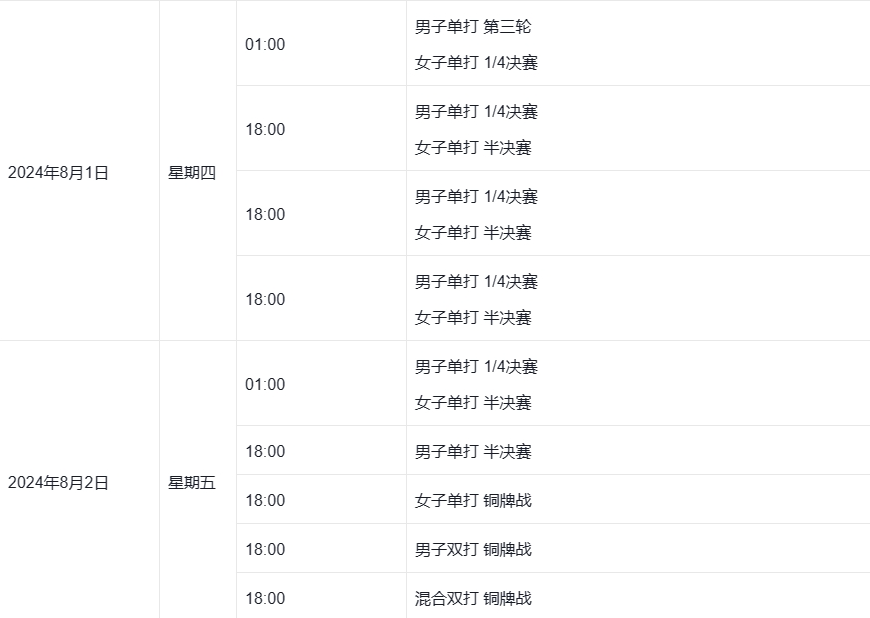This screenshot has height=618, width=870.
Task: Select the 男子单打 第三轮 event text
Action: 473,27
